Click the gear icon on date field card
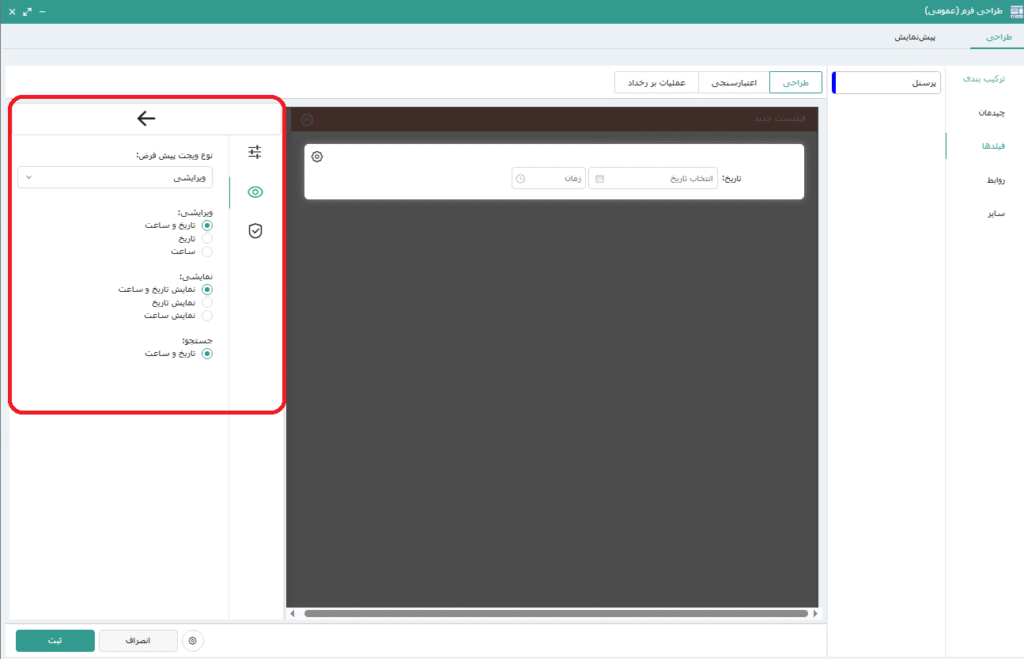Image resolution: width=1024 pixels, height=659 pixels. pos(317,157)
